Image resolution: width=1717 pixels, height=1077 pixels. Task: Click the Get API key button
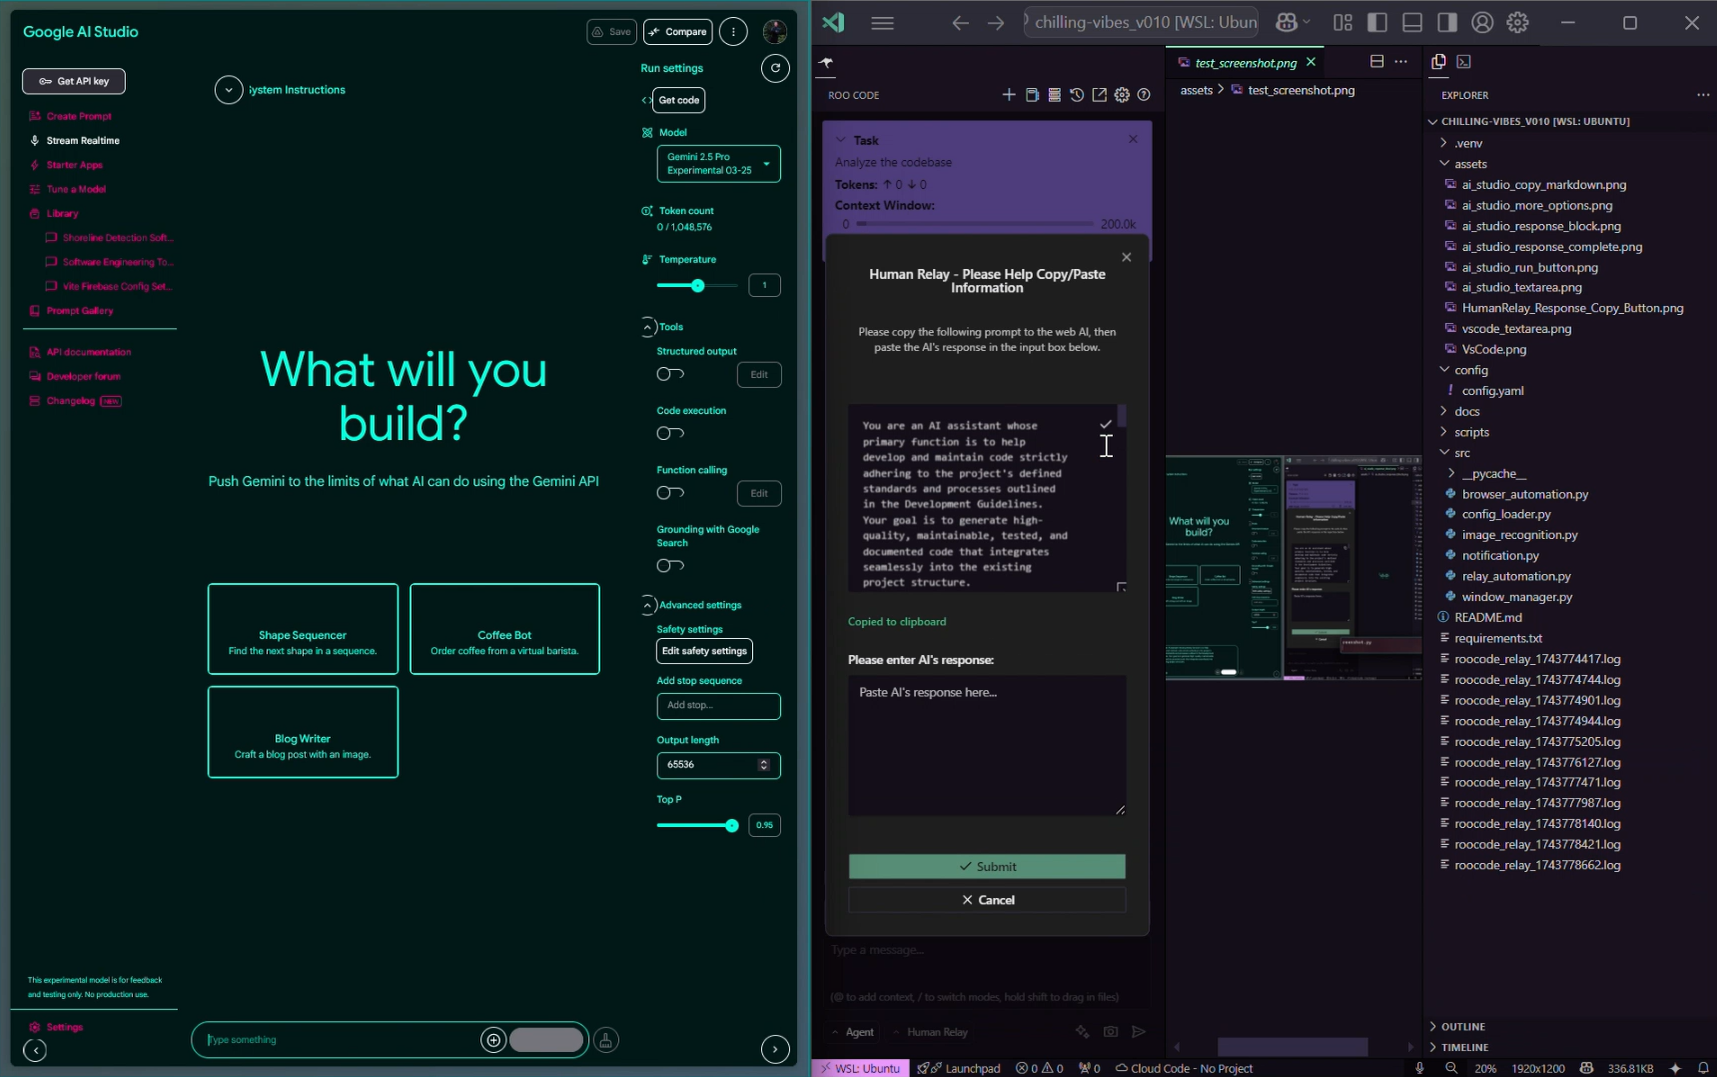click(x=74, y=81)
